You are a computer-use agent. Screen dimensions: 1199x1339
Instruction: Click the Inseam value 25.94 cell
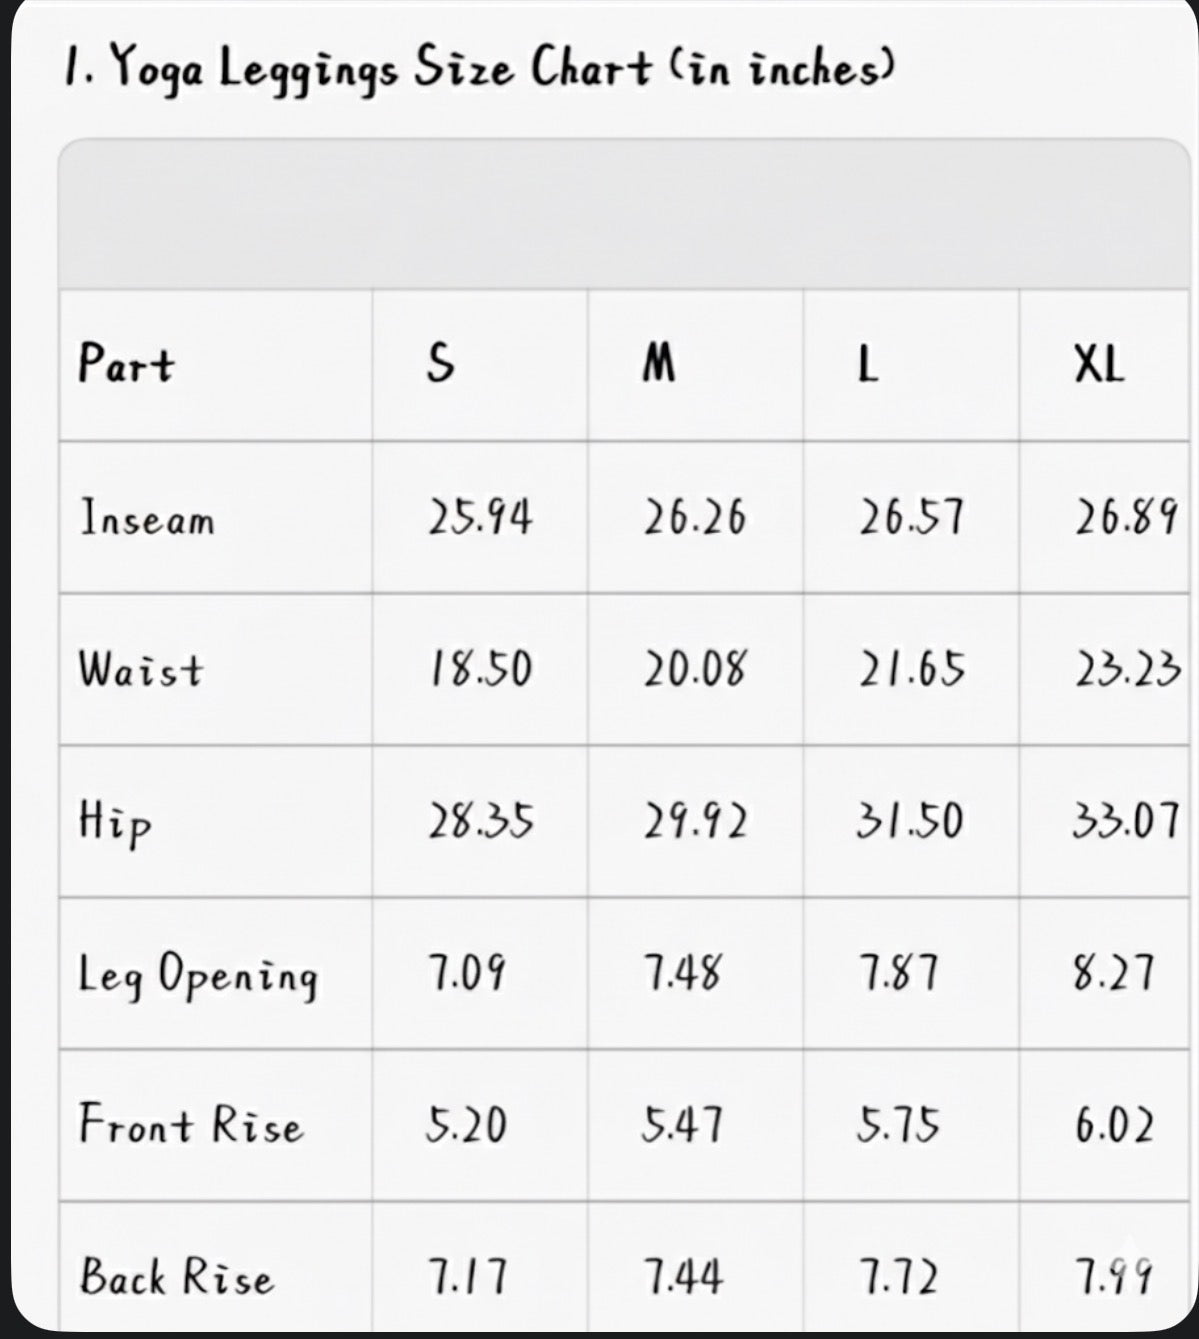480,518
